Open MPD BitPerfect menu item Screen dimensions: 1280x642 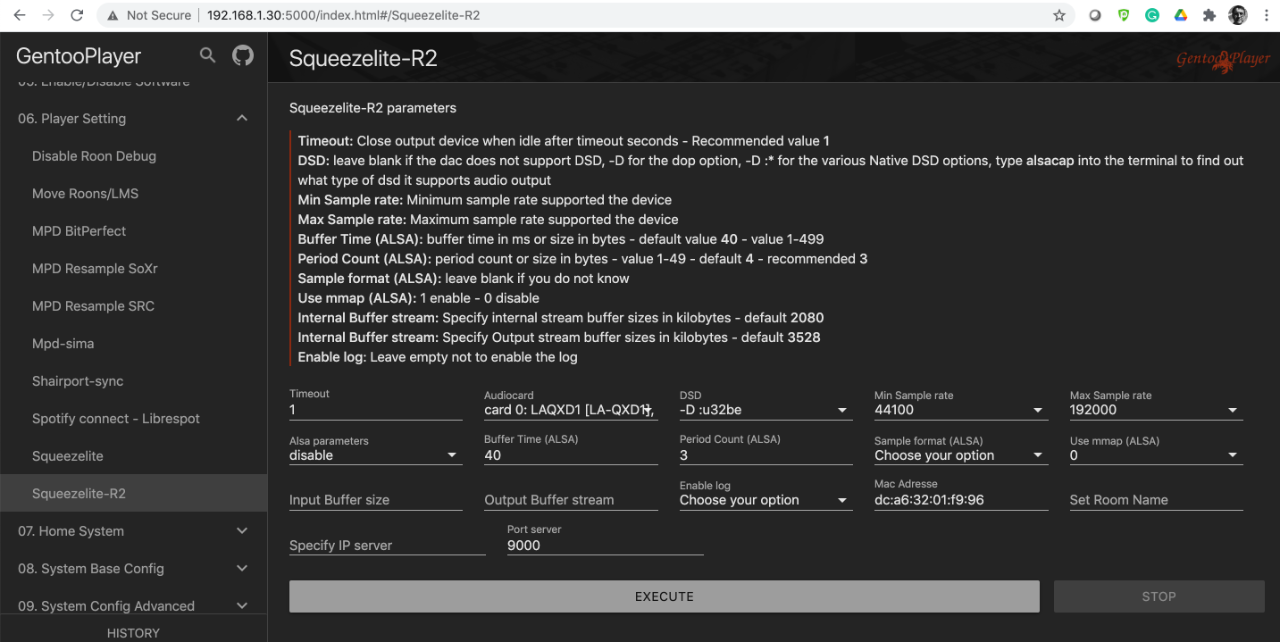(133, 231)
